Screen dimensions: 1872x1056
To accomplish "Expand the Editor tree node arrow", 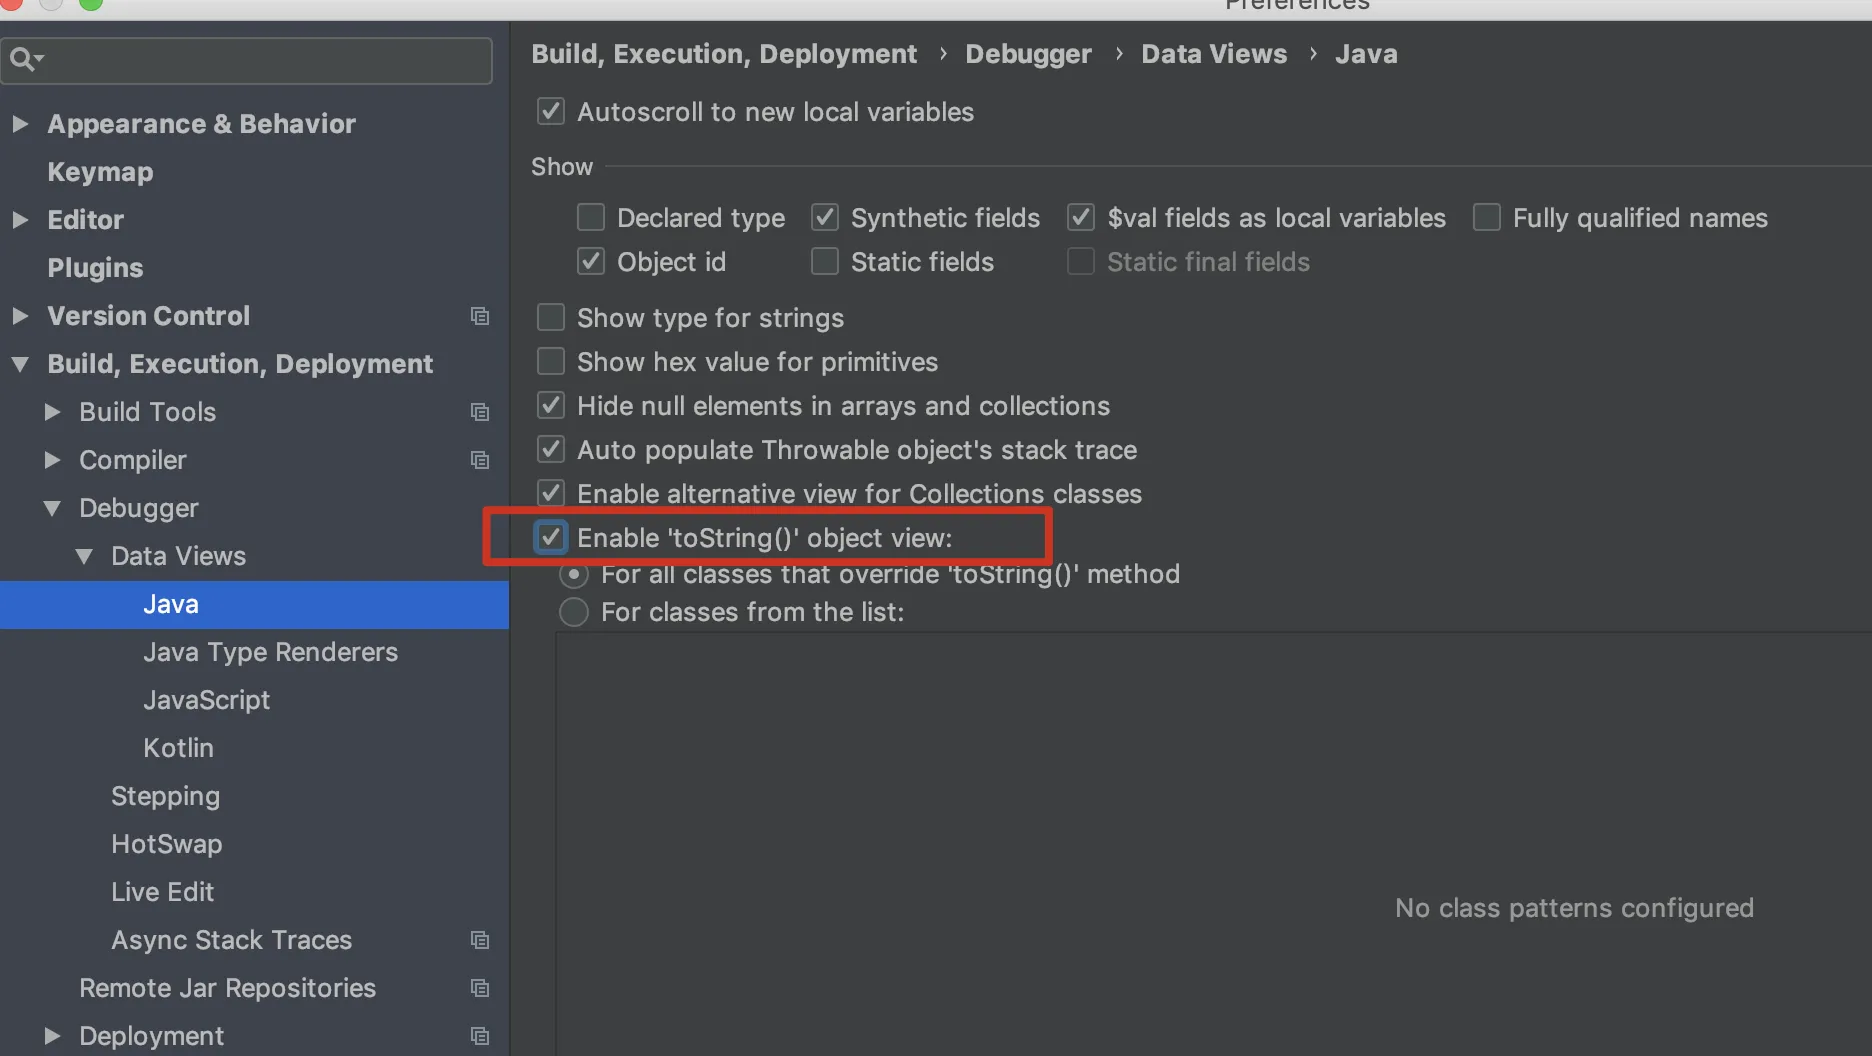I will click(x=20, y=220).
